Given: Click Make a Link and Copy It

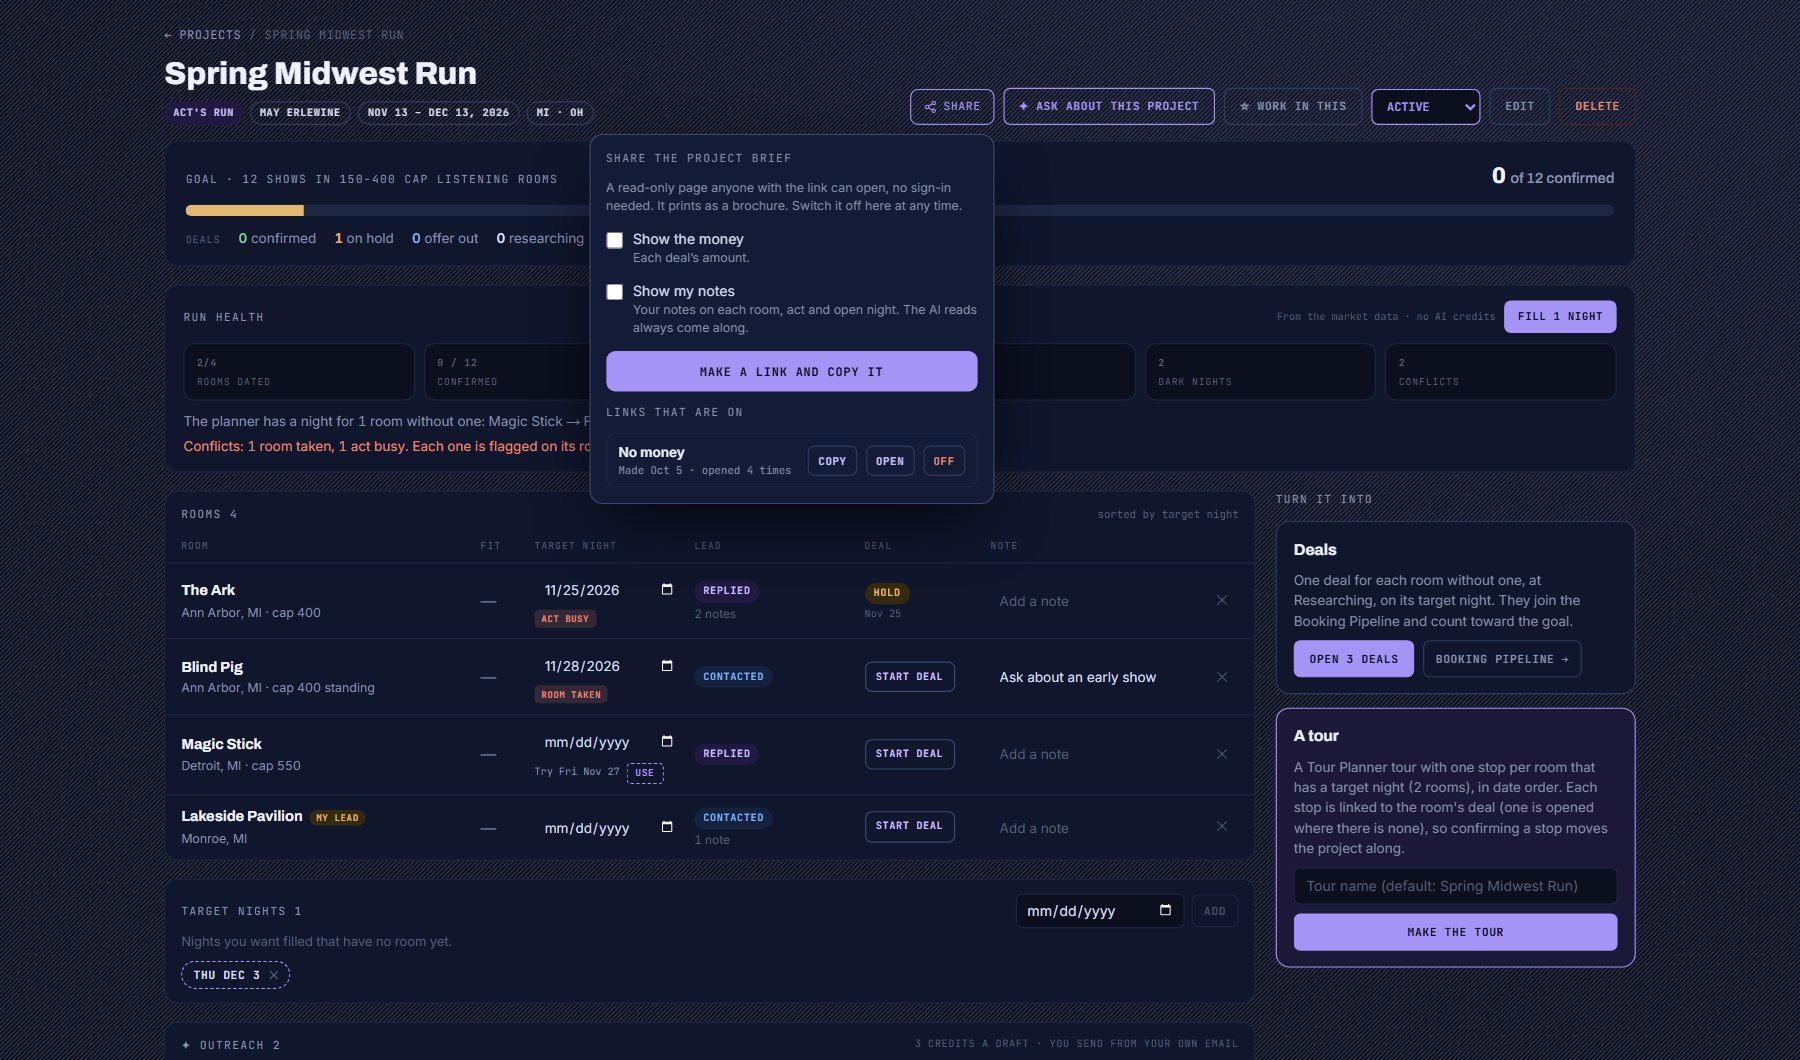Looking at the screenshot, I should coord(791,371).
